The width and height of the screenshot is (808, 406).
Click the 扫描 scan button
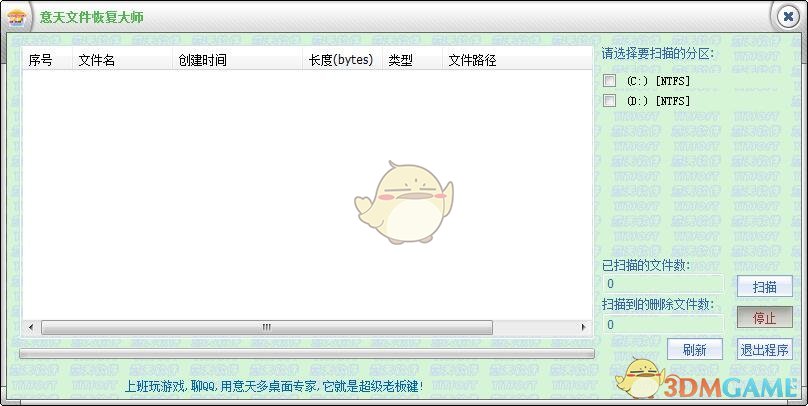click(x=764, y=286)
